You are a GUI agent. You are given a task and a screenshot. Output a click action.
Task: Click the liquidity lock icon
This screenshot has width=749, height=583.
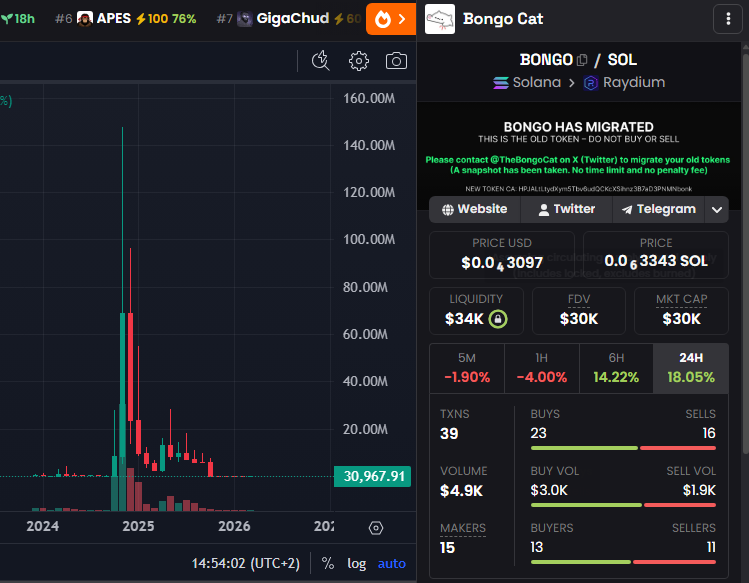tap(498, 319)
